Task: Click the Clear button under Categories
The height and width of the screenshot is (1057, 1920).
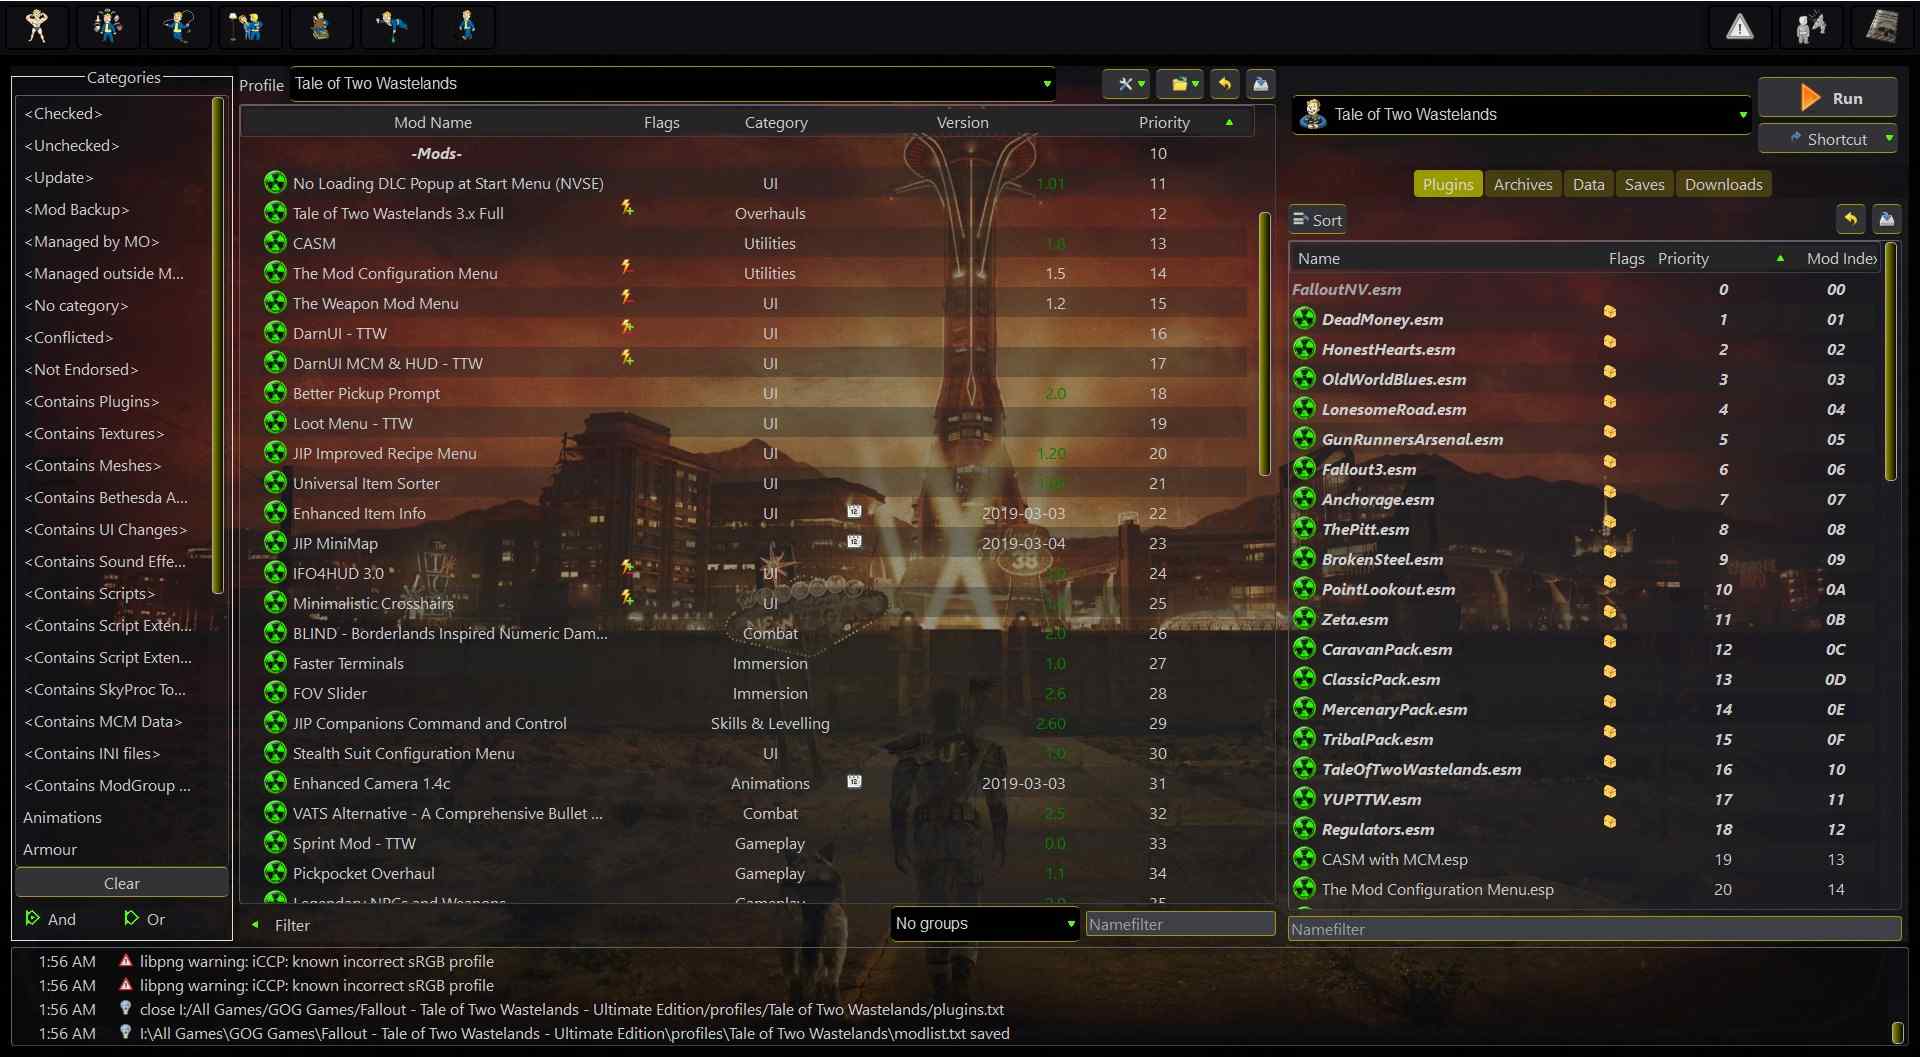Action: point(120,883)
